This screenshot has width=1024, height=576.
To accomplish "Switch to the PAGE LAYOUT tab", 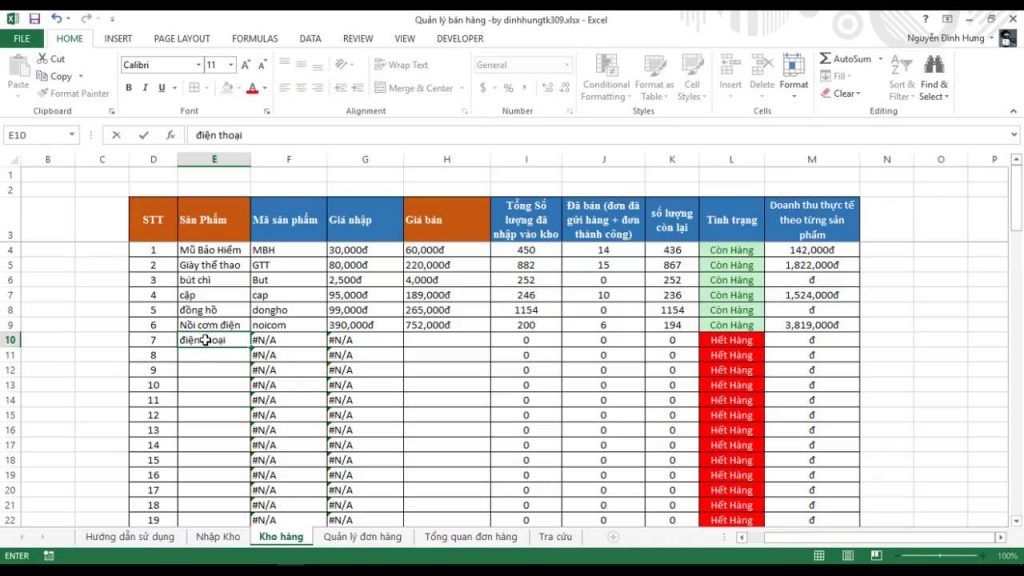I will point(182,39).
